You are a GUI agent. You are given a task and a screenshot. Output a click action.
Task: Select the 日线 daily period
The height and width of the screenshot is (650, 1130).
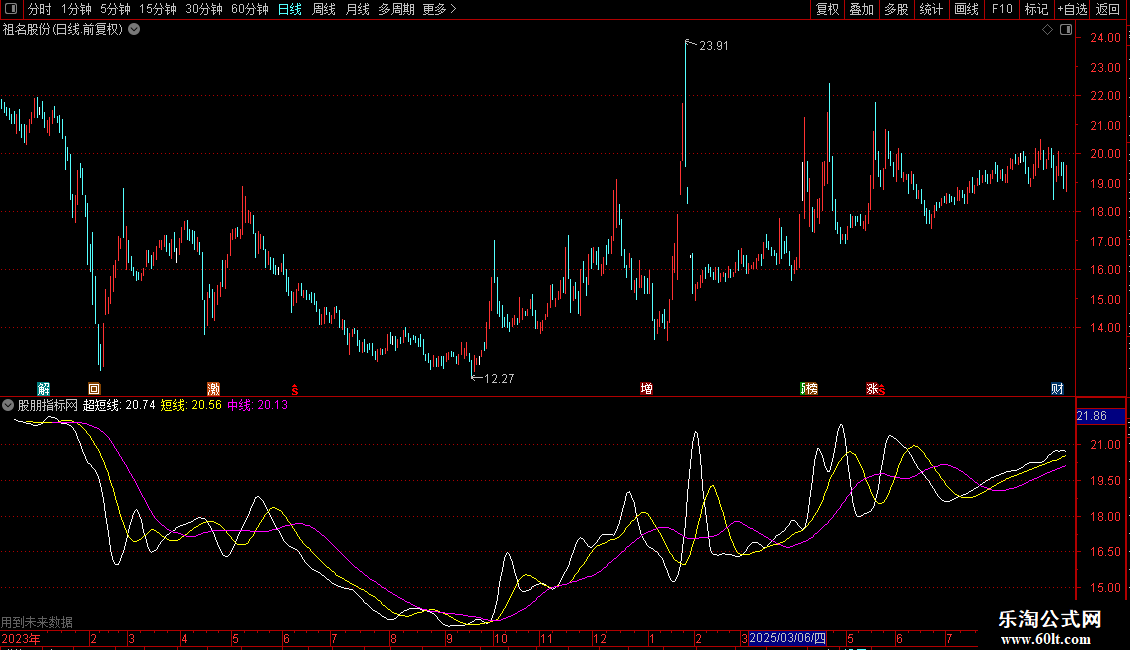290,9
